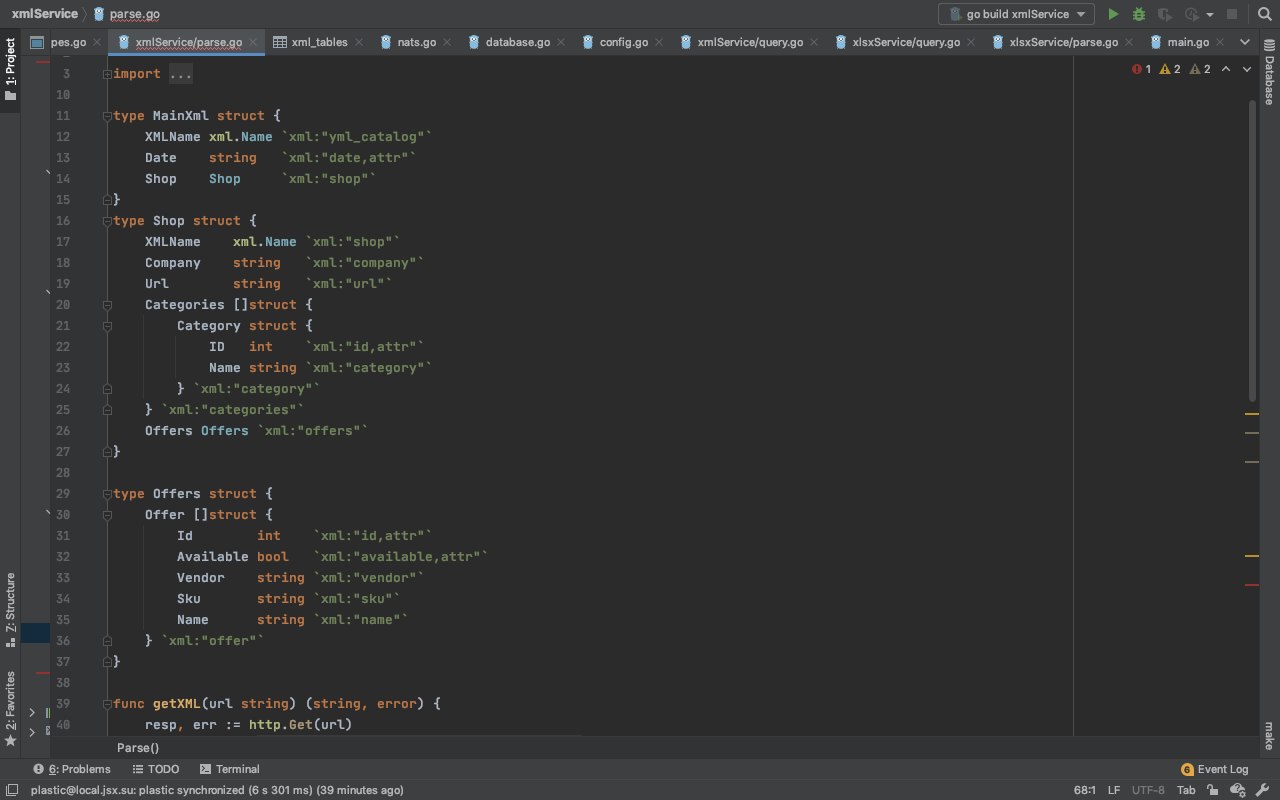Image resolution: width=1280 pixels, height=800 pixels.
Task: Open Search Everywhere magnifier icon
Action: (1263, 14)
